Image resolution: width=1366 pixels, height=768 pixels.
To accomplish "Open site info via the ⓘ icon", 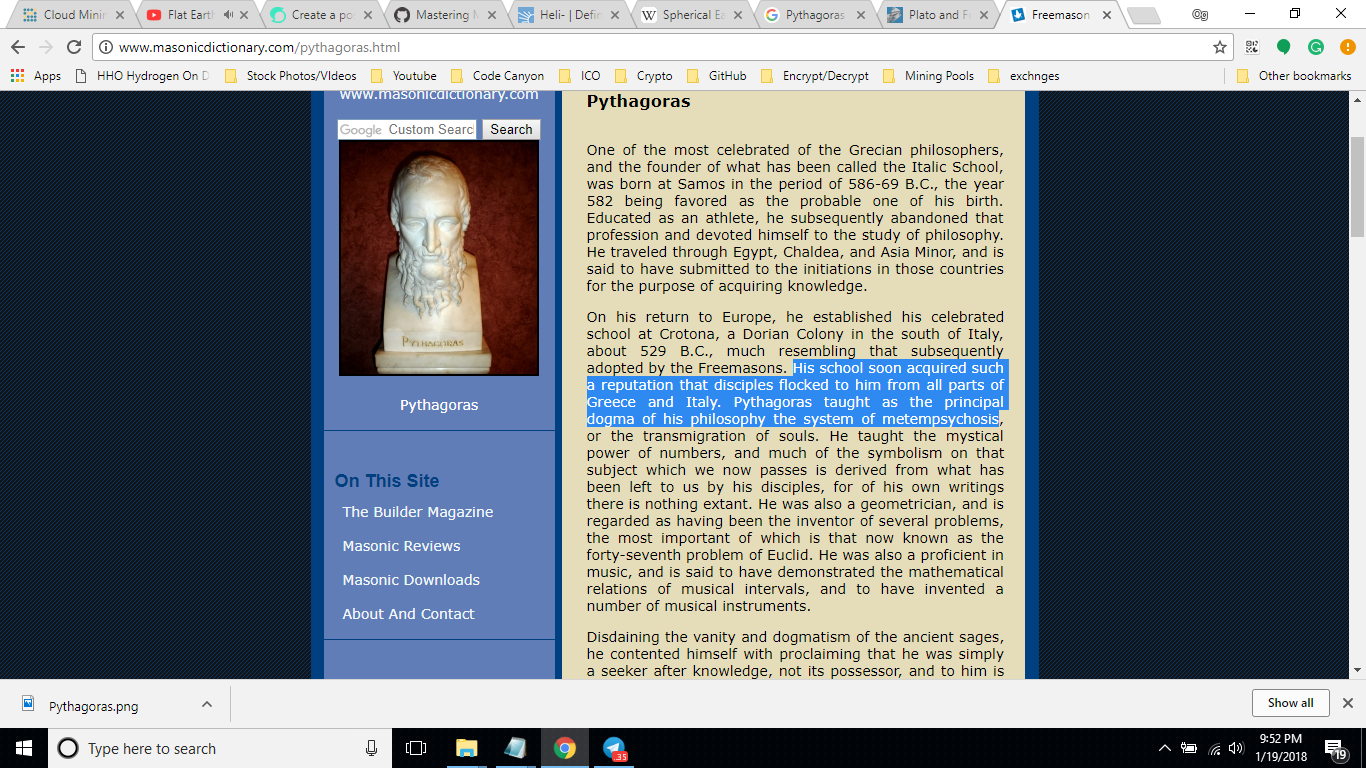I will (105, 46).
